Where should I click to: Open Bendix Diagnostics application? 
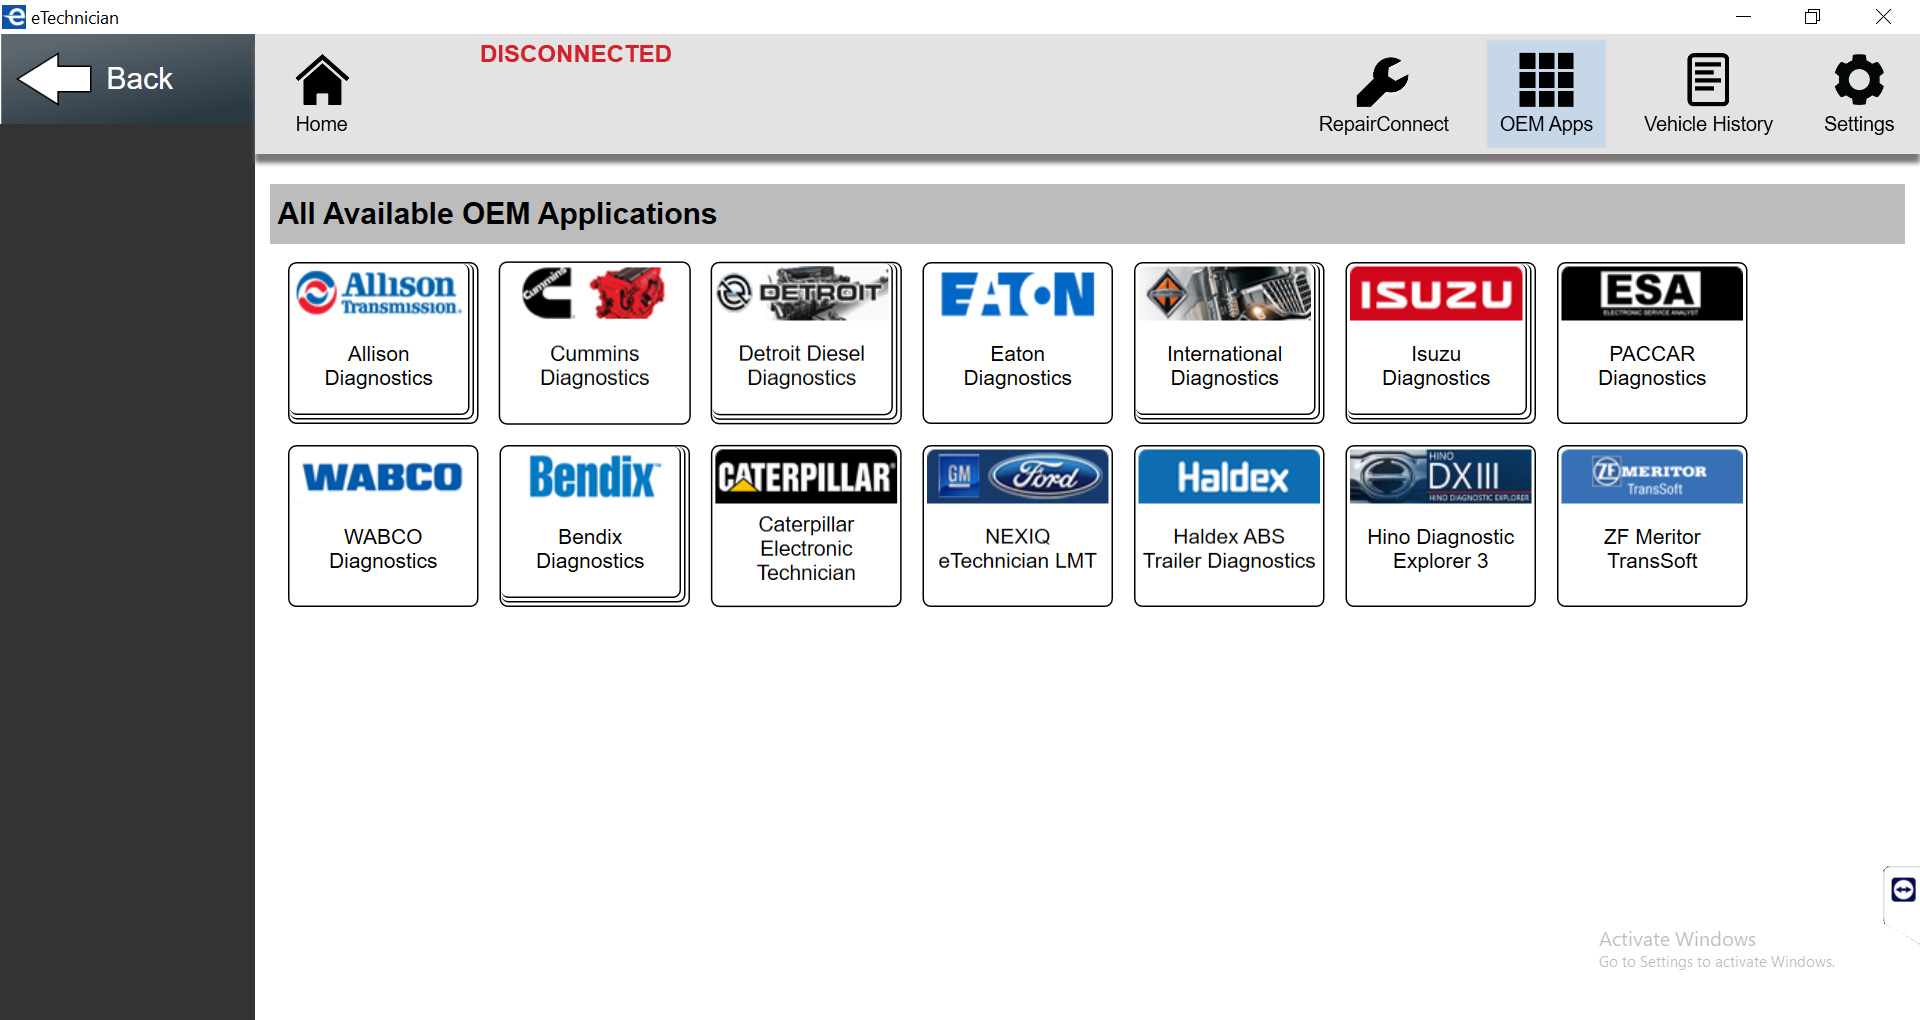(x=594, y=526)
